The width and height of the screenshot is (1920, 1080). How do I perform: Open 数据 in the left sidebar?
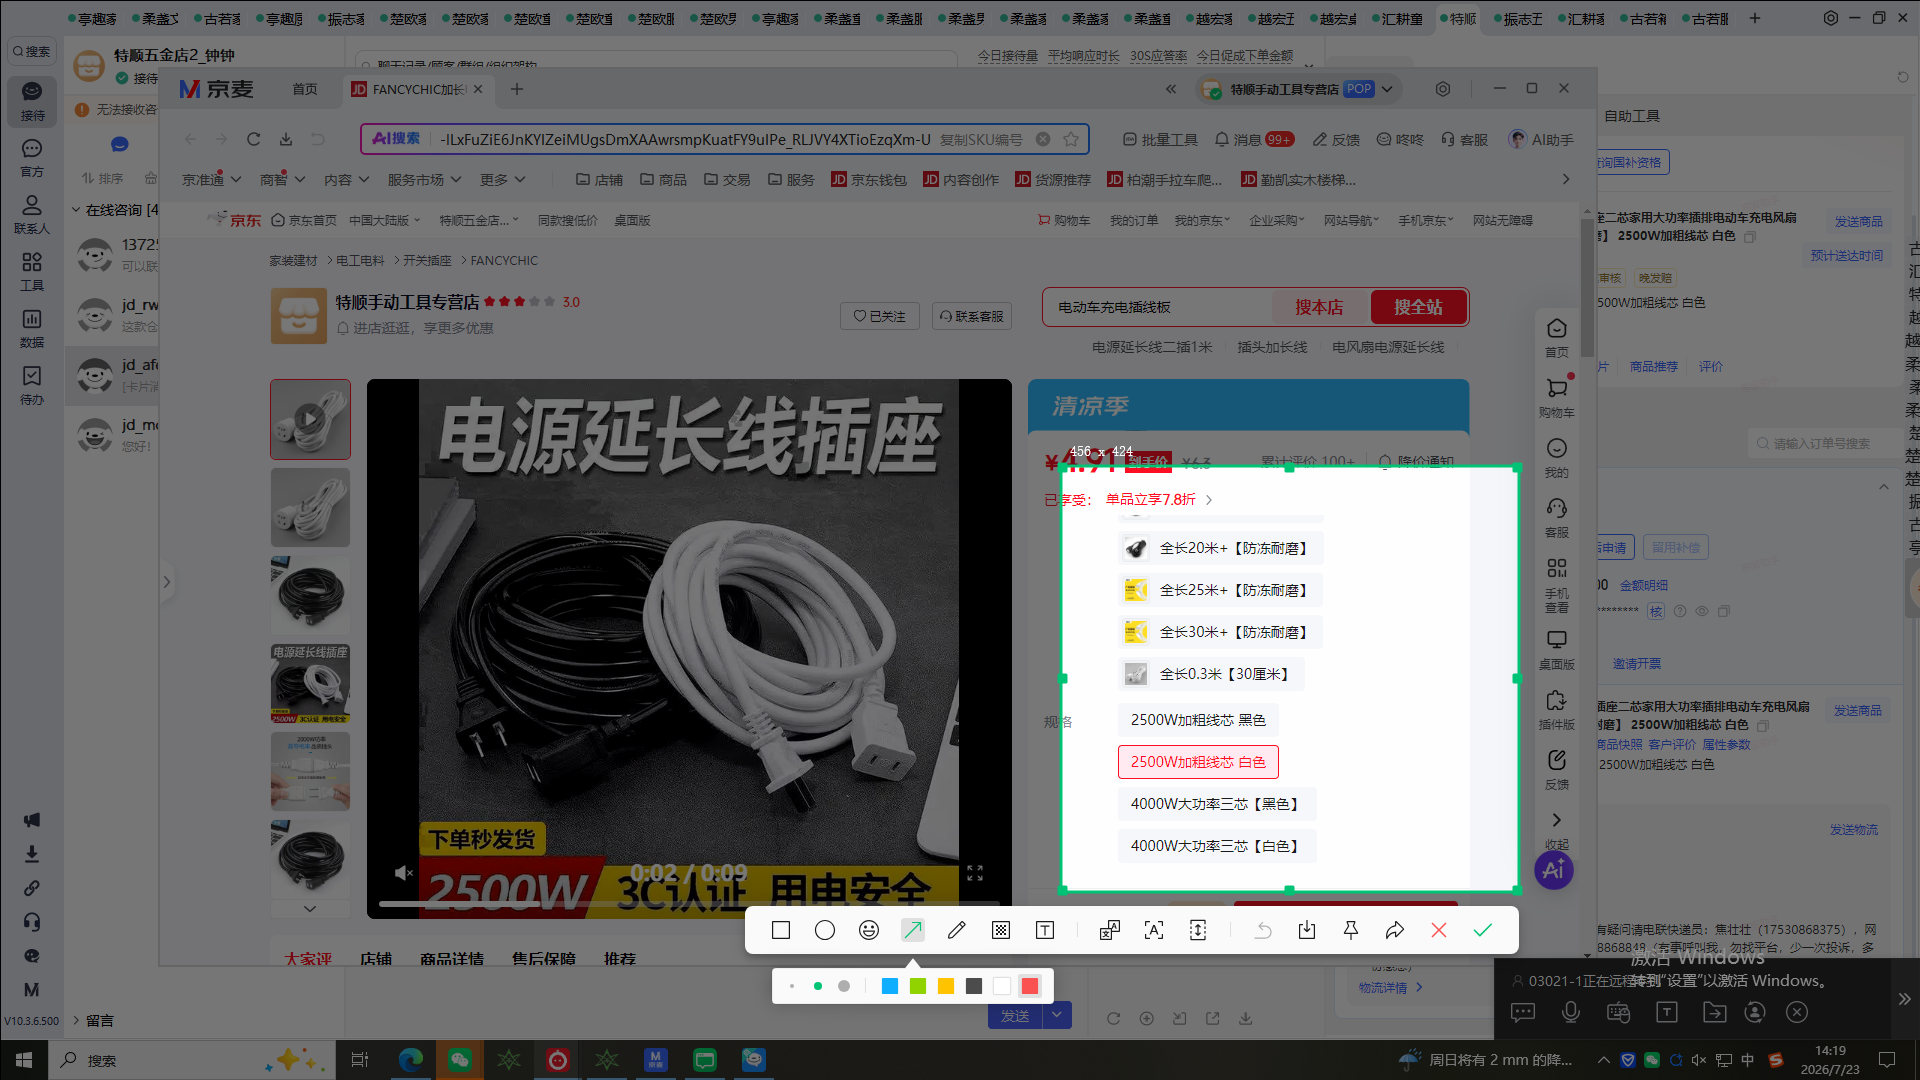(x=32, y=327)
